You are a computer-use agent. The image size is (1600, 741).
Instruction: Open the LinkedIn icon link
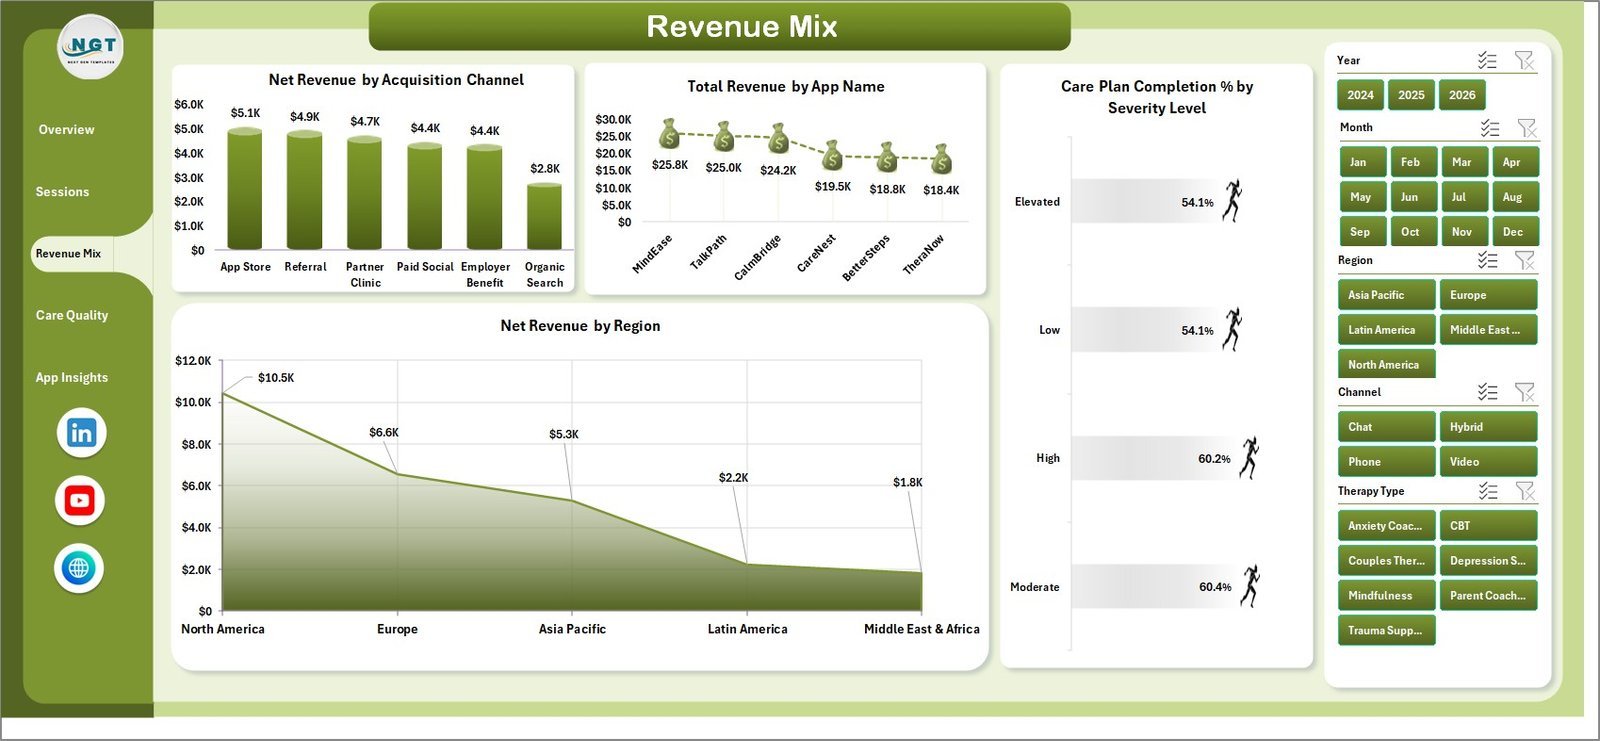pyautogui.click(x=81, y=432)
